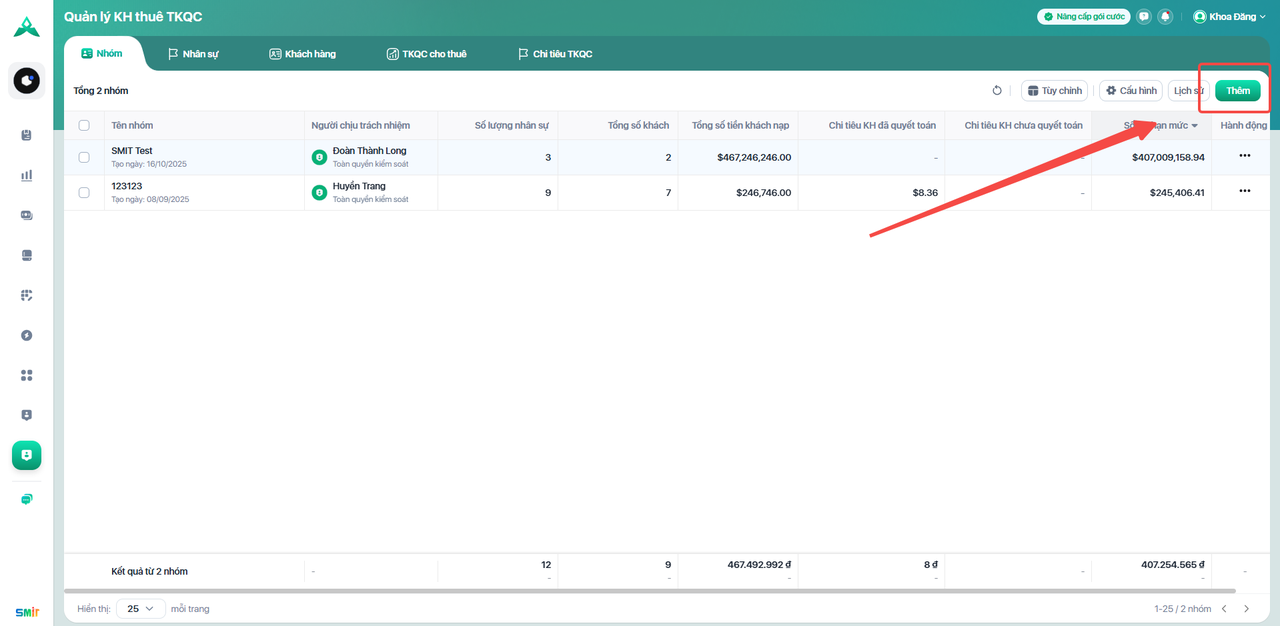Click the bar chart icon in sidebar

(x=27, y=175)
